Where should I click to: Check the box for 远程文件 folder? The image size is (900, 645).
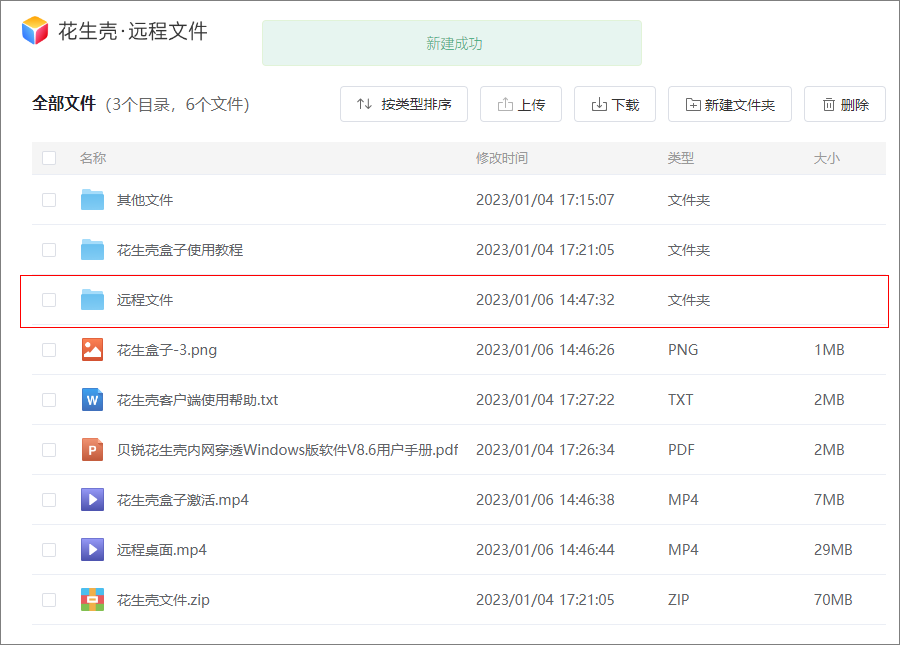(49, 300)
